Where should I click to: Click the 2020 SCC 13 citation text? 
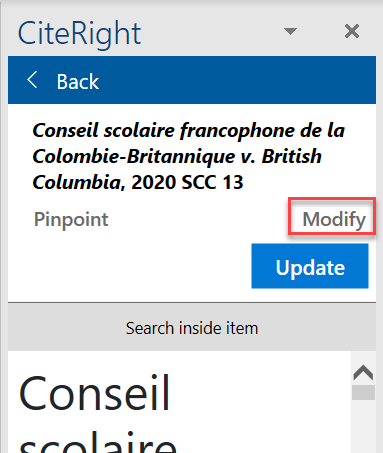coord(187,182)
